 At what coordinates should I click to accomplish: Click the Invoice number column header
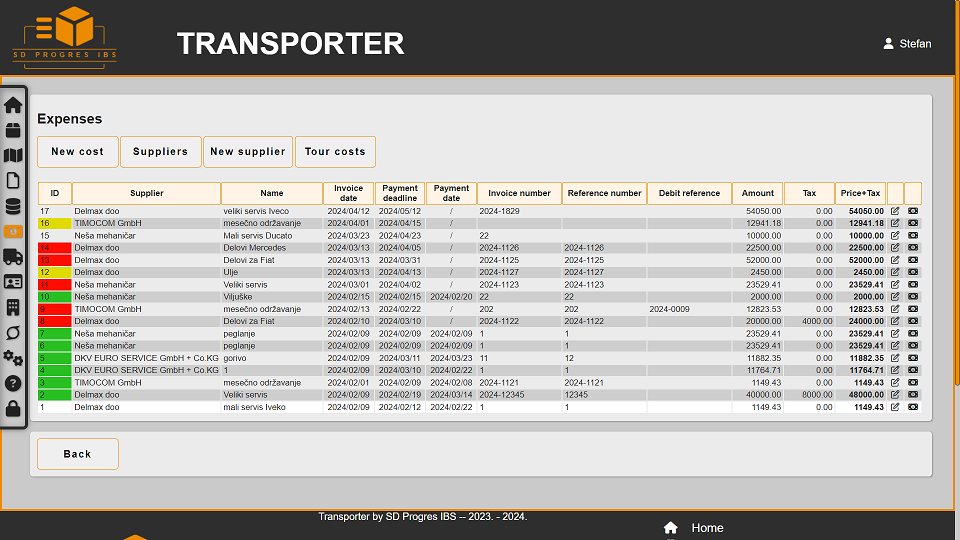pos(519,193)
